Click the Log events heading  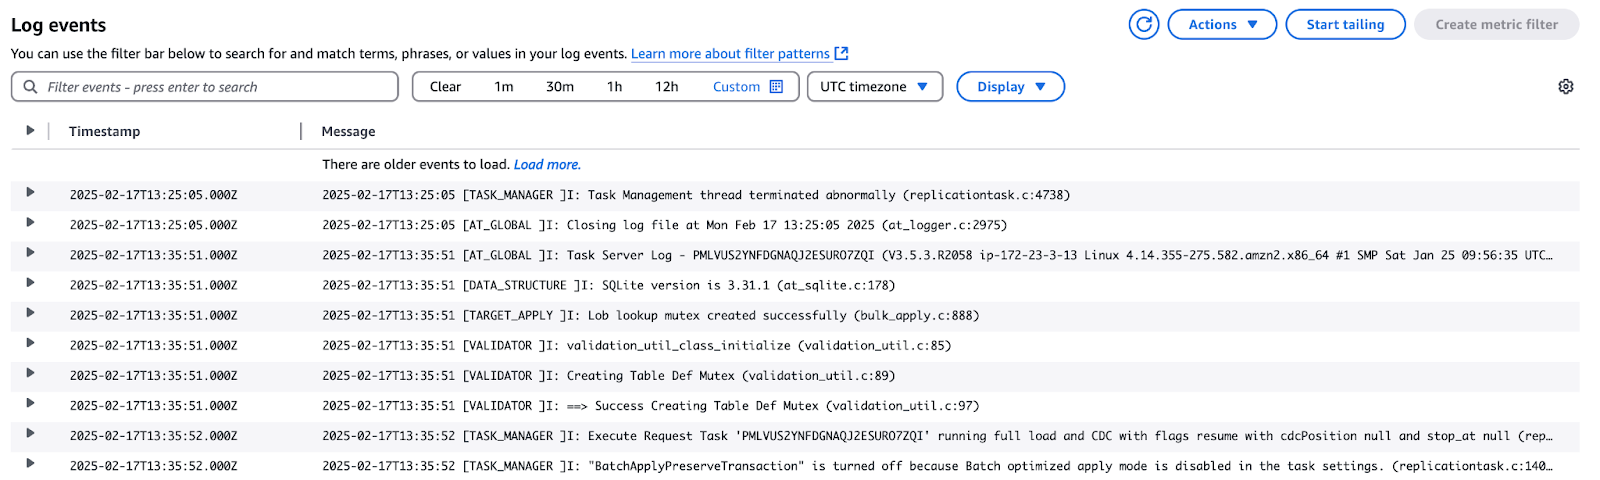click(58, 25)
